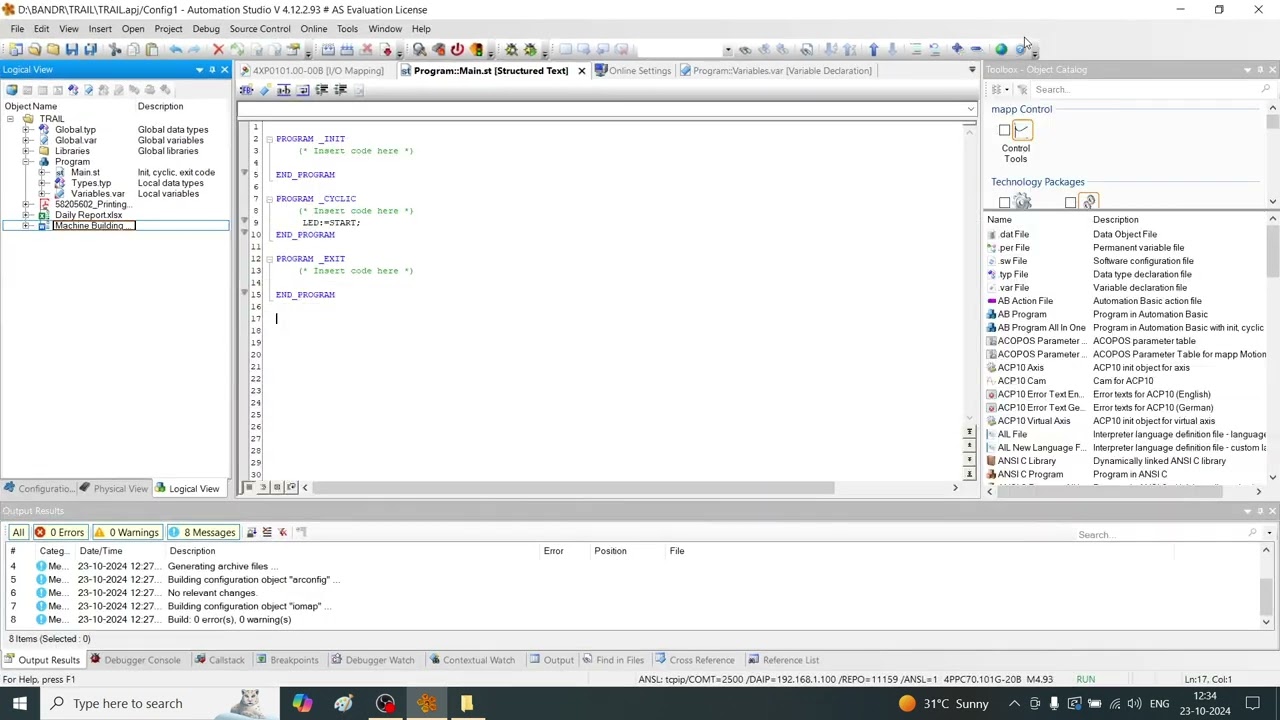Screen dimensions: 1280x720
Task: Click the red power restart icon
Action: coord(457,49)
